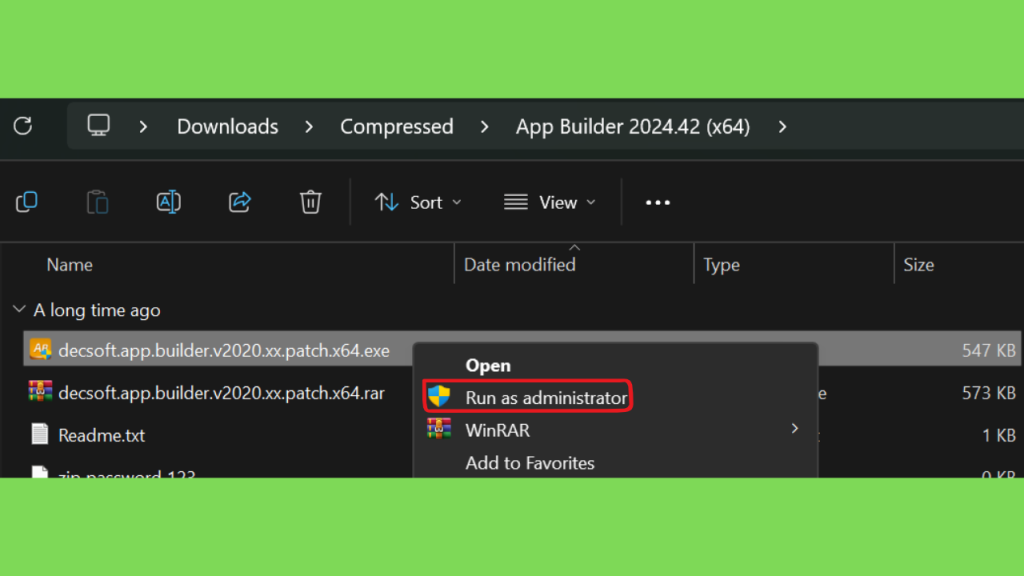The image size is (1024, 576).
Task: Click the Delete trash can icon
Action: coord(311,202)
